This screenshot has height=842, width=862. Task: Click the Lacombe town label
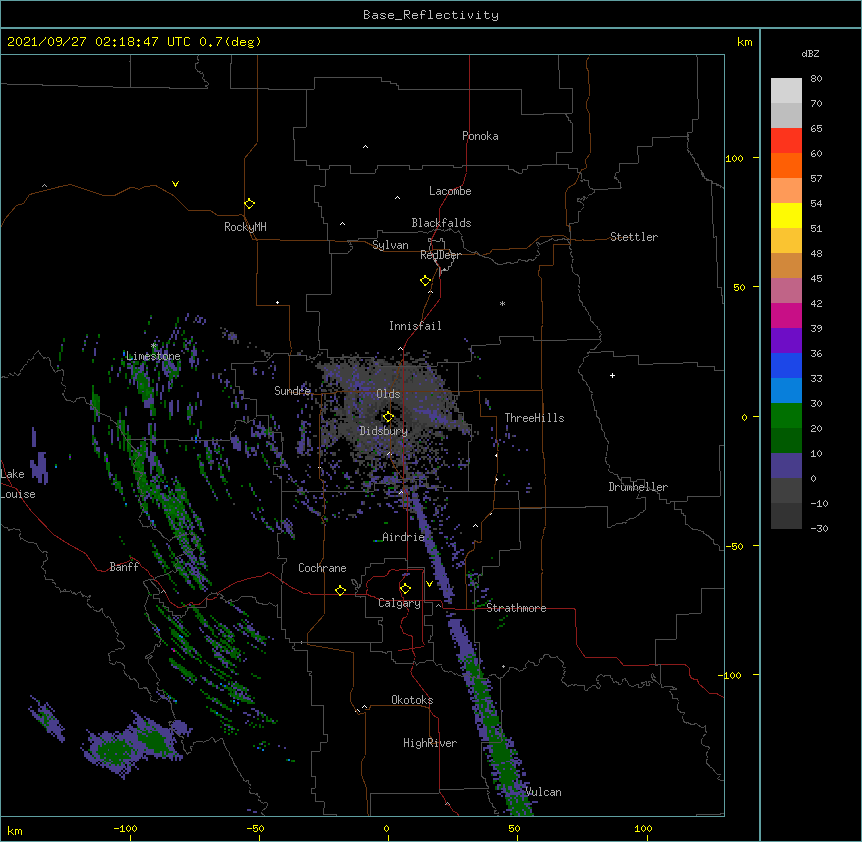(450, 191)
